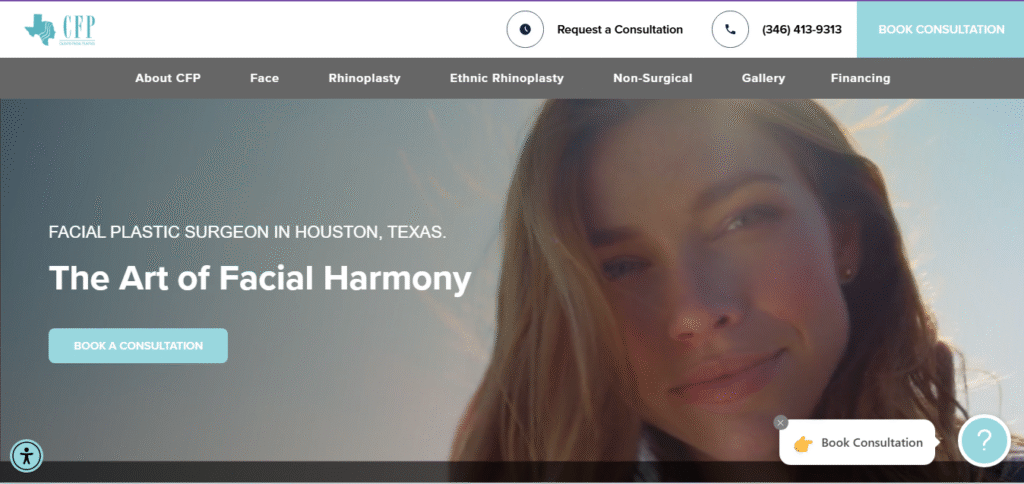Click the pointing hand emoji in the popup
The image size is (1024, 484).
802,444
